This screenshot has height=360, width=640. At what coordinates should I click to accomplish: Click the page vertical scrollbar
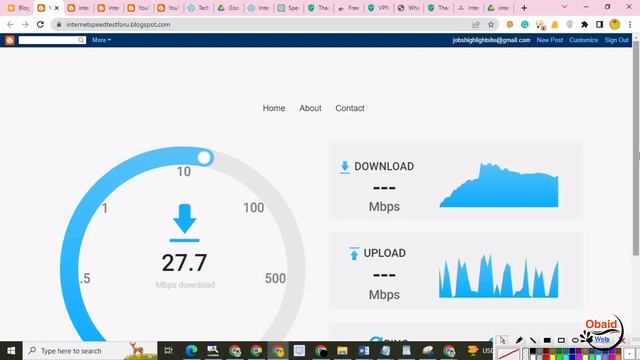point(636,149)
